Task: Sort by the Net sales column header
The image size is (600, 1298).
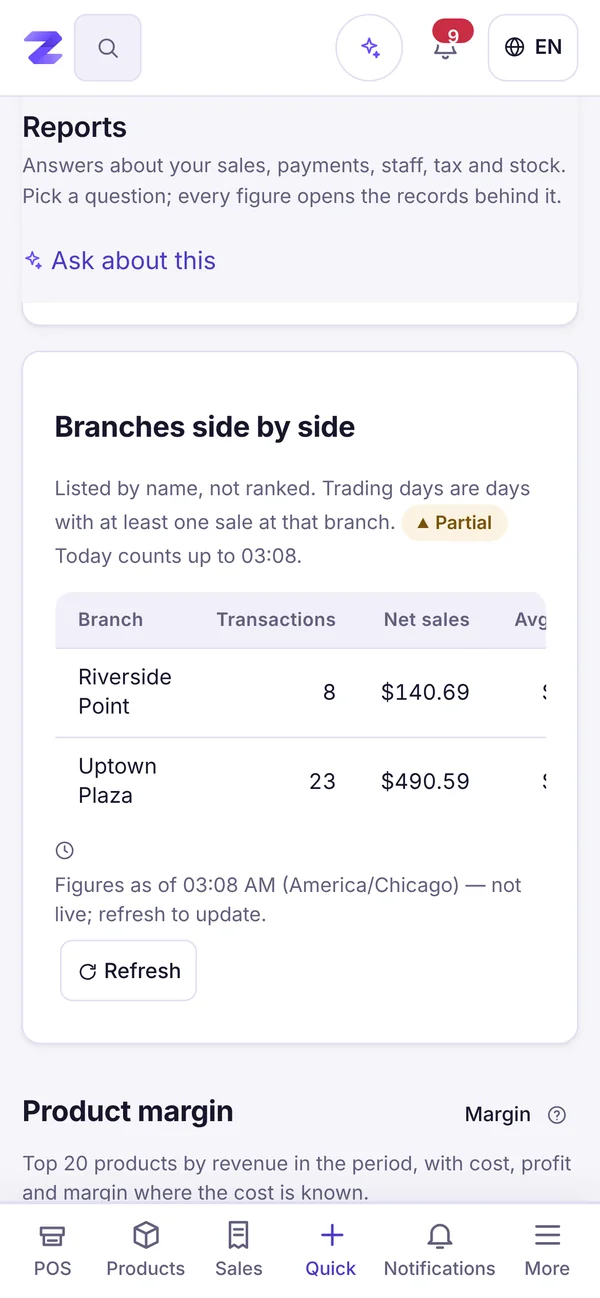Action: [426, 620]
